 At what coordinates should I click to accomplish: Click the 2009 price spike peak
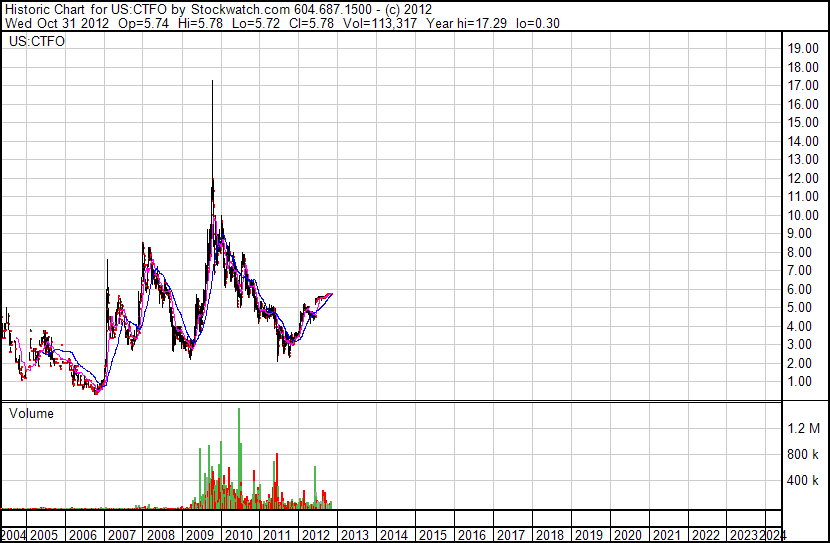click(212, 82)
